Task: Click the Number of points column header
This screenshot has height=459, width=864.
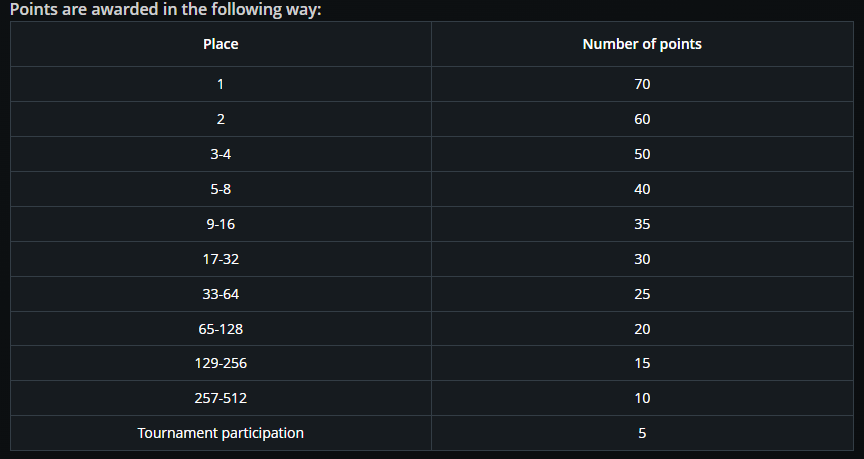Action: click(642, 44)
